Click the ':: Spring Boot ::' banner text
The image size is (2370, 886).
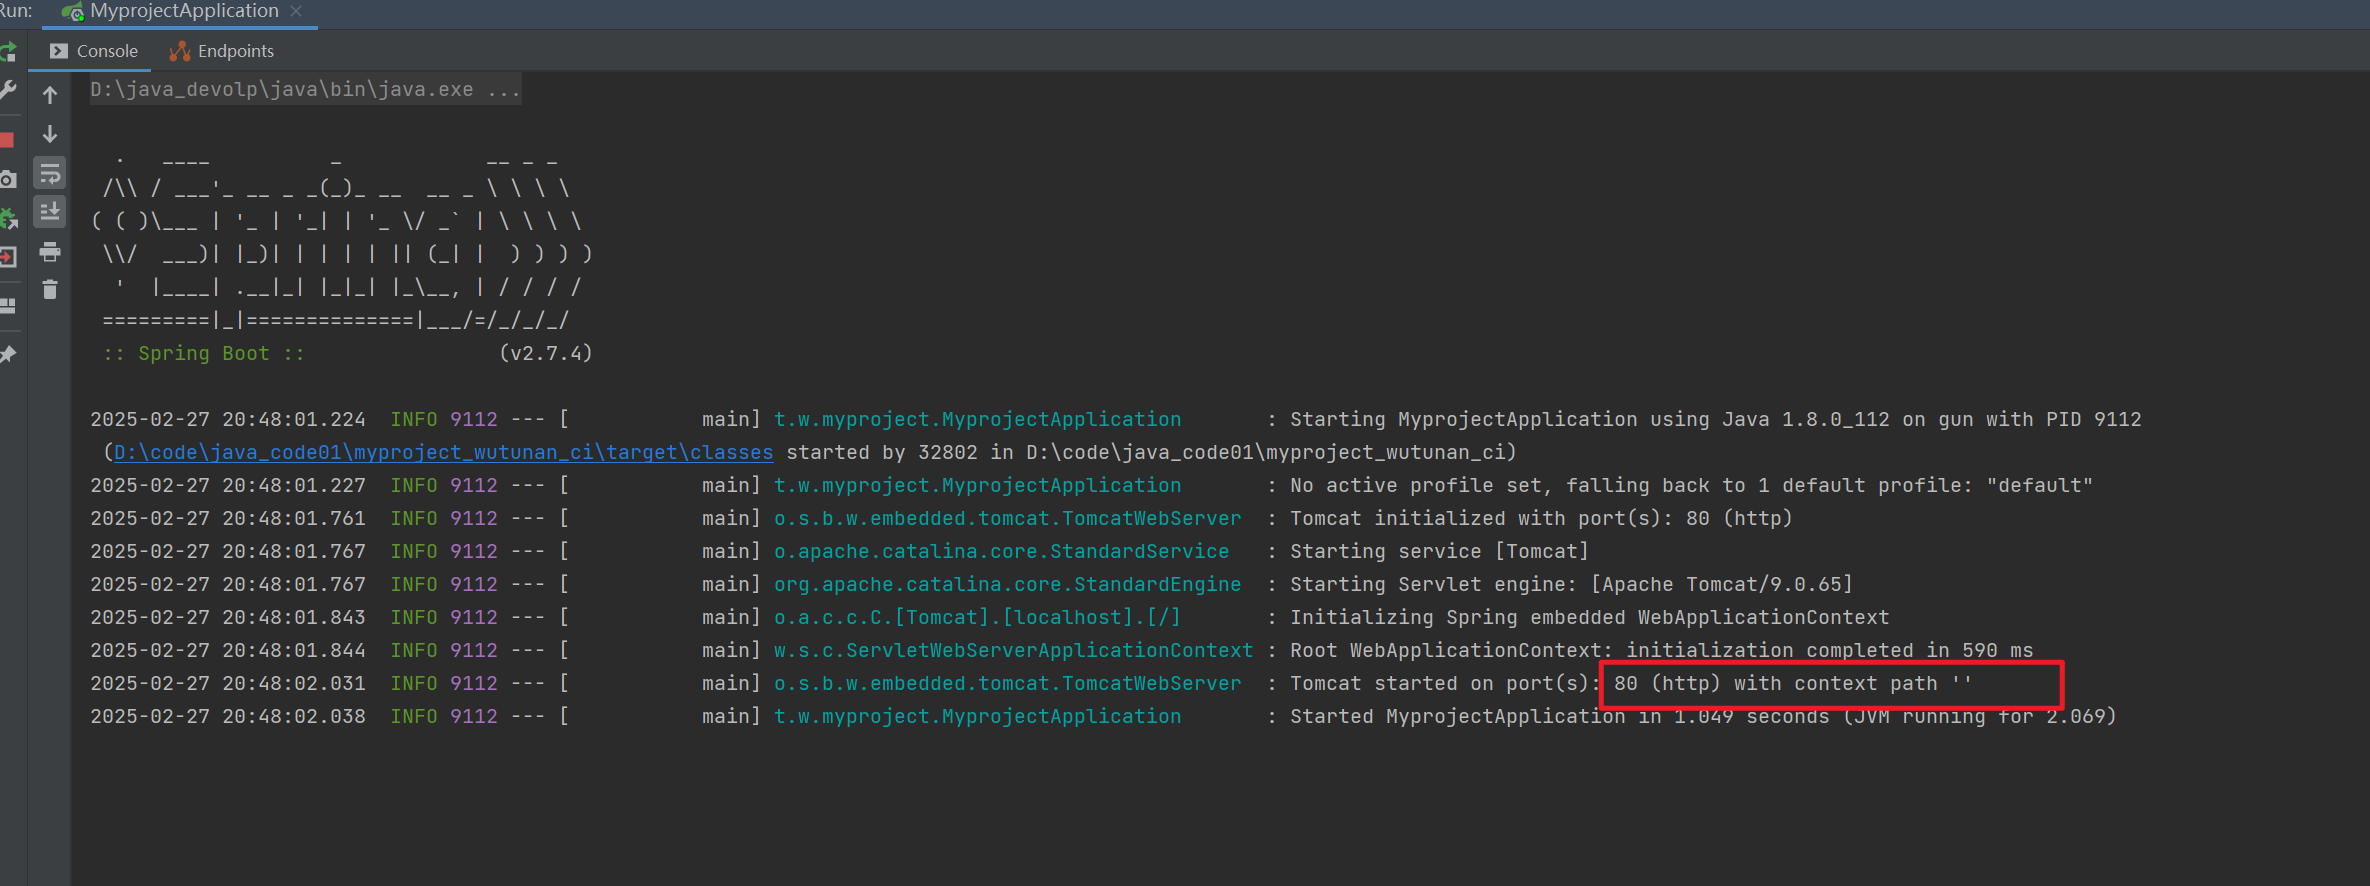click(203, 353)
